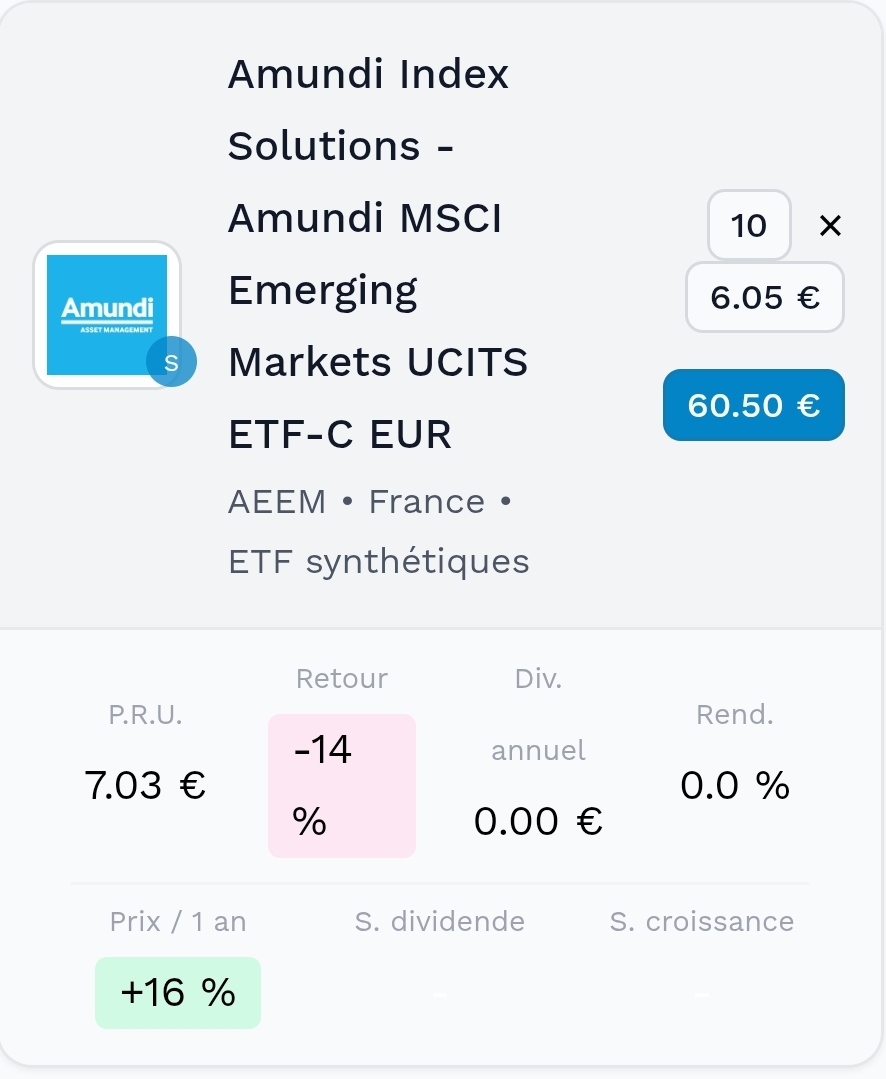Open the Amundi MSCI Emerging Markets title
Viewport: 886px width, 1079px height.
(378, 254)
